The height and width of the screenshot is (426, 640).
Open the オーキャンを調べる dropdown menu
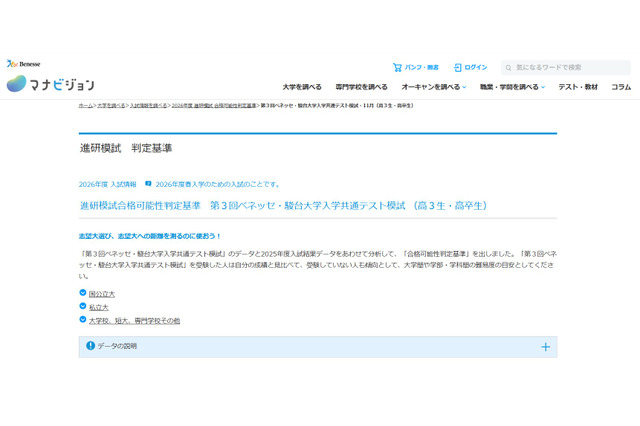point(433,87)
